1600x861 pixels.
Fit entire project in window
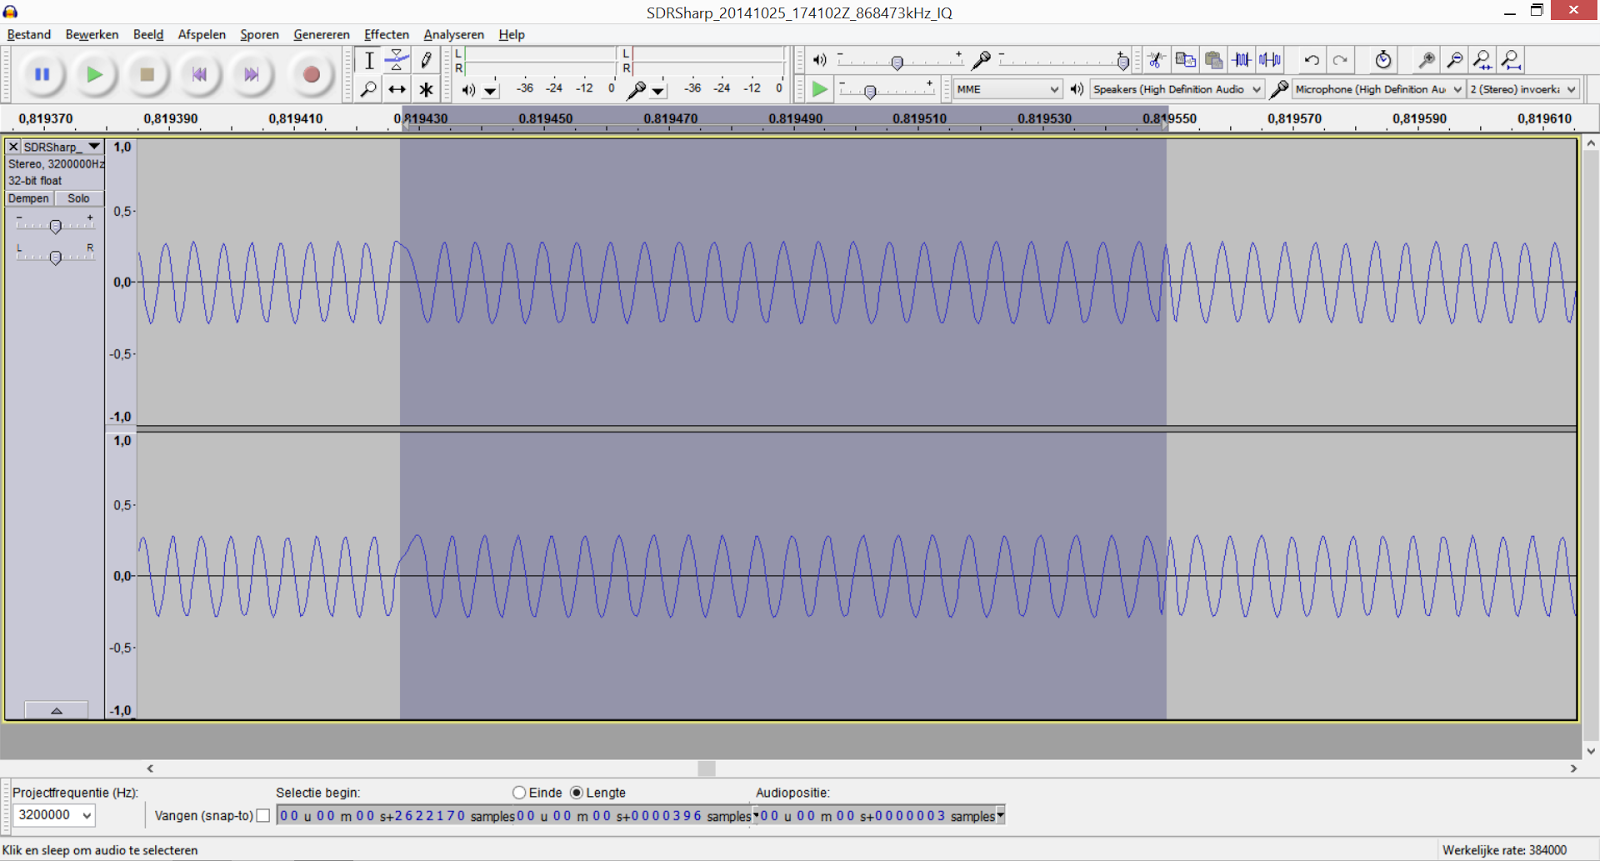pos(1512,60)
